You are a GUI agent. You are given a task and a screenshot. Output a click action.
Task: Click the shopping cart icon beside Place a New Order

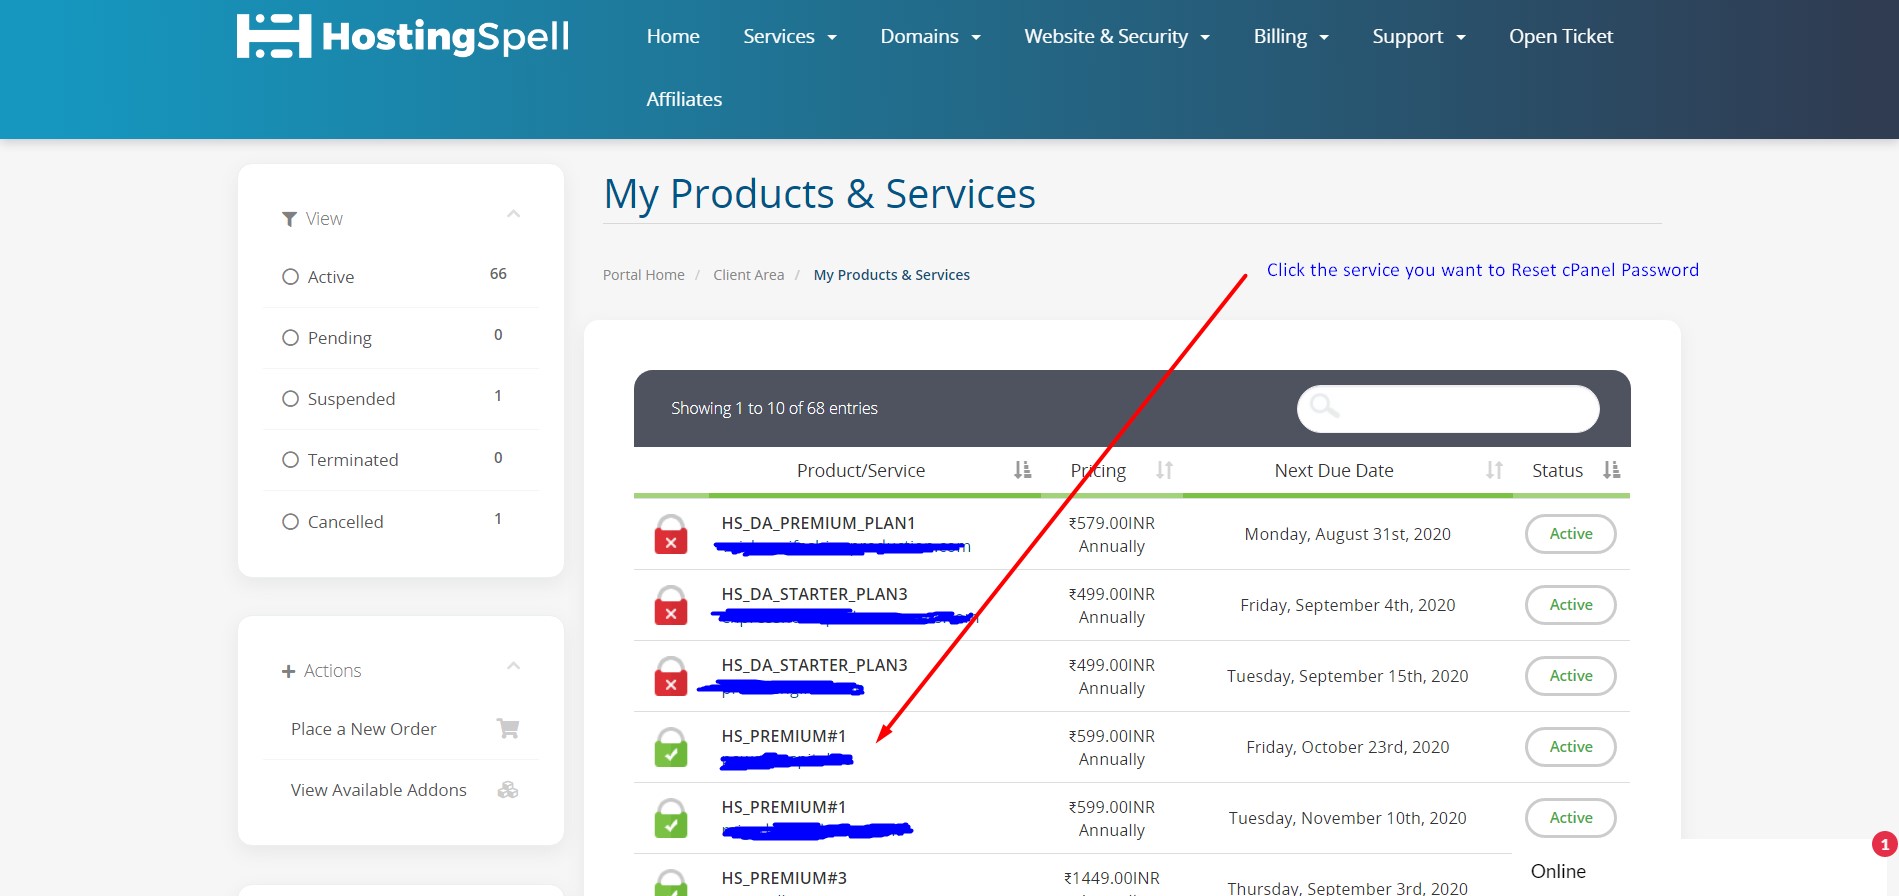(x=508, y=729)
